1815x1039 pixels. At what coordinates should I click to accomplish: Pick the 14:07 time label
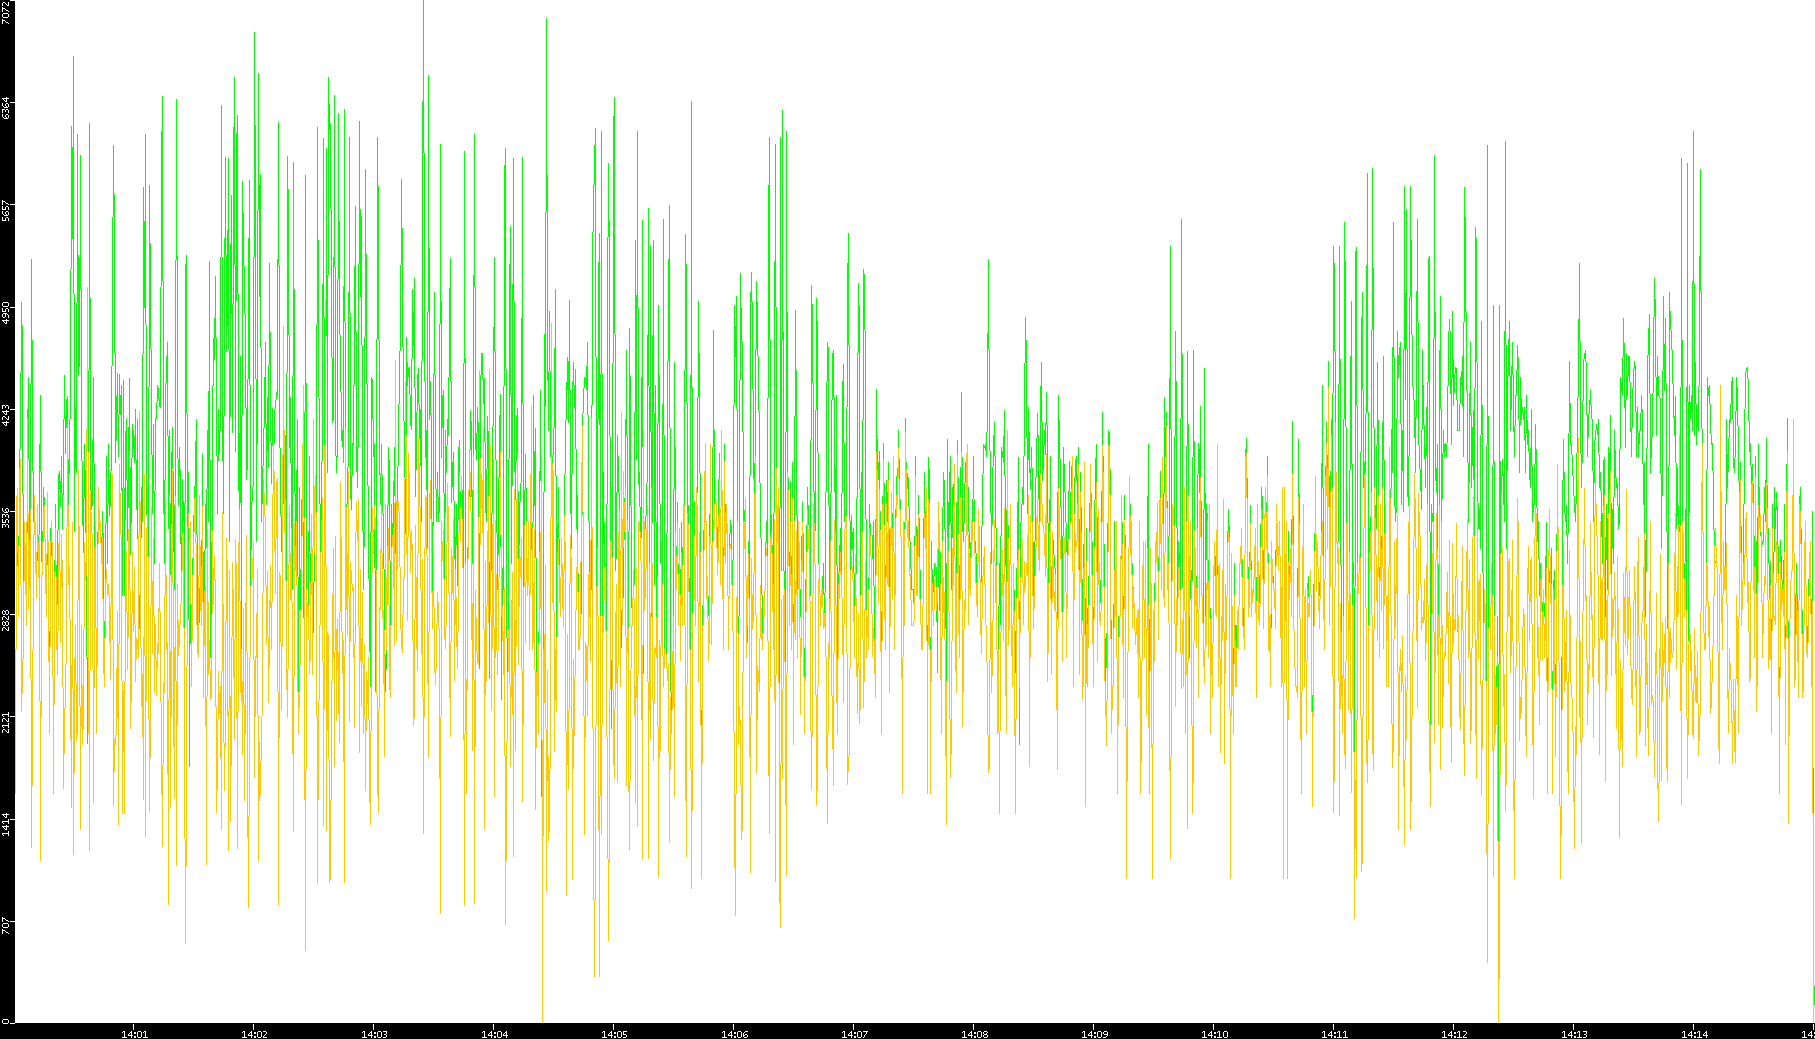[x=854, y=1034]
